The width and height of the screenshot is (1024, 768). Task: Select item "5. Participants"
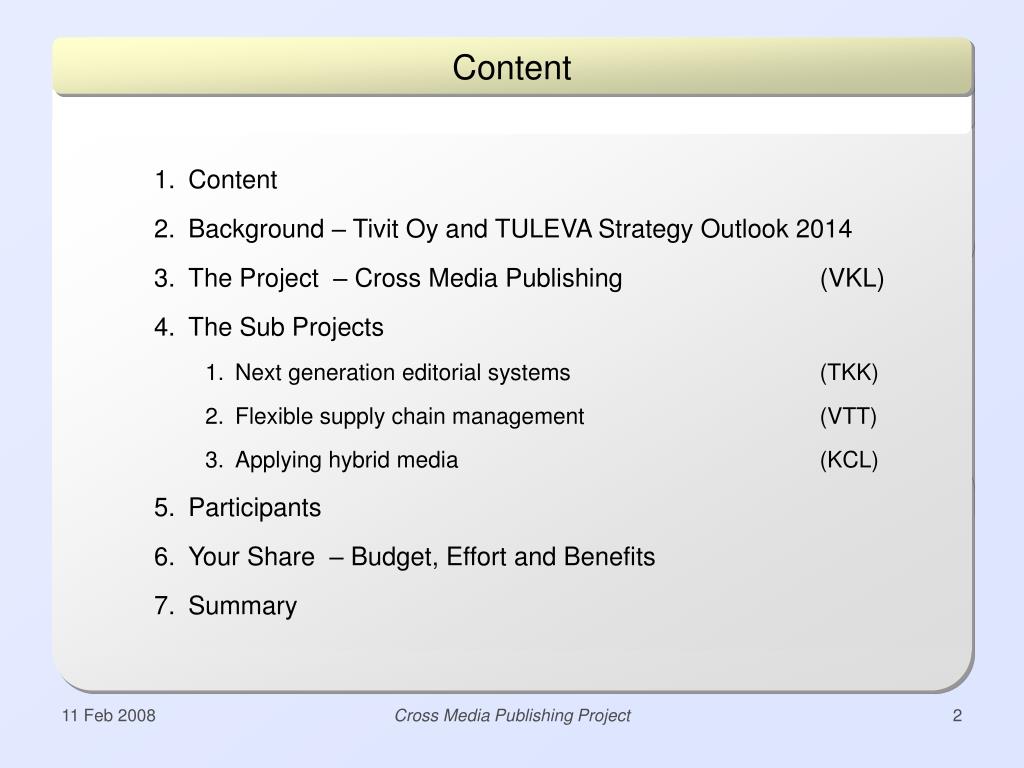pos(238,508)
